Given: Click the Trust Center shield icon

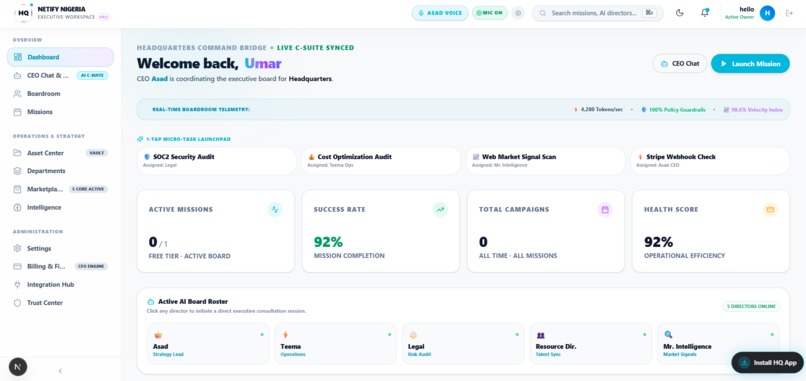Looking at the screenshot, I should (17, 303).
